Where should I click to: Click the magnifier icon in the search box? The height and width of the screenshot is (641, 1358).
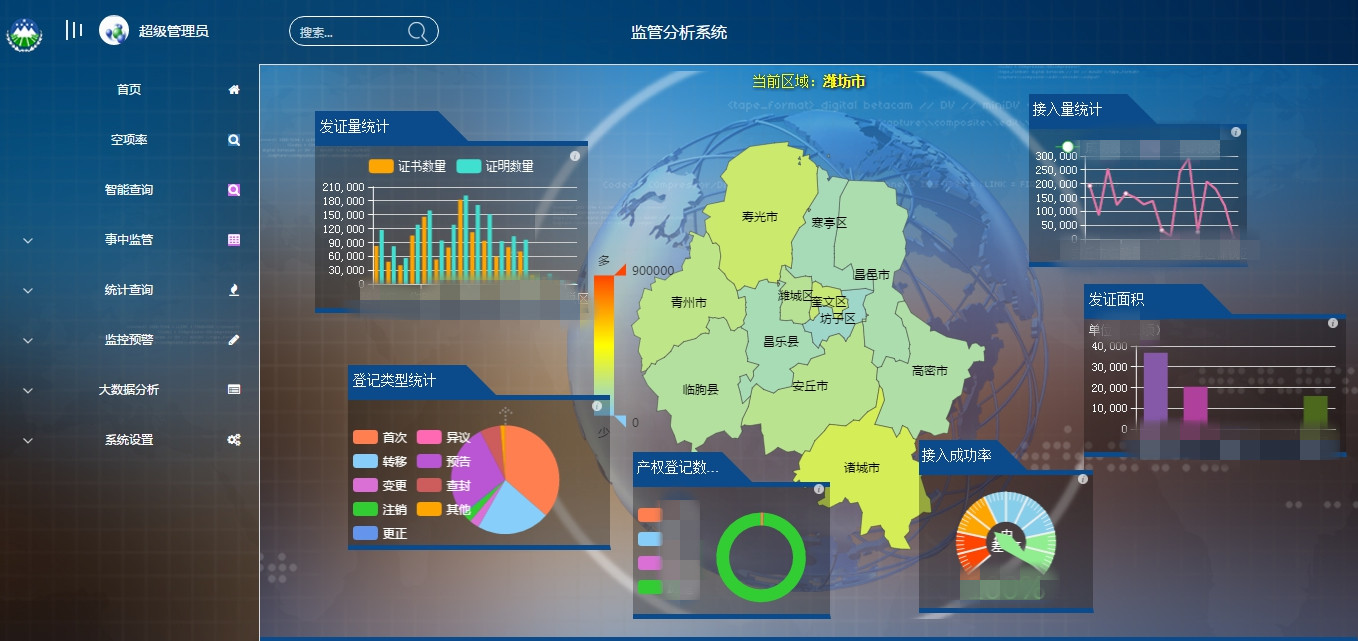pos(417,32)
